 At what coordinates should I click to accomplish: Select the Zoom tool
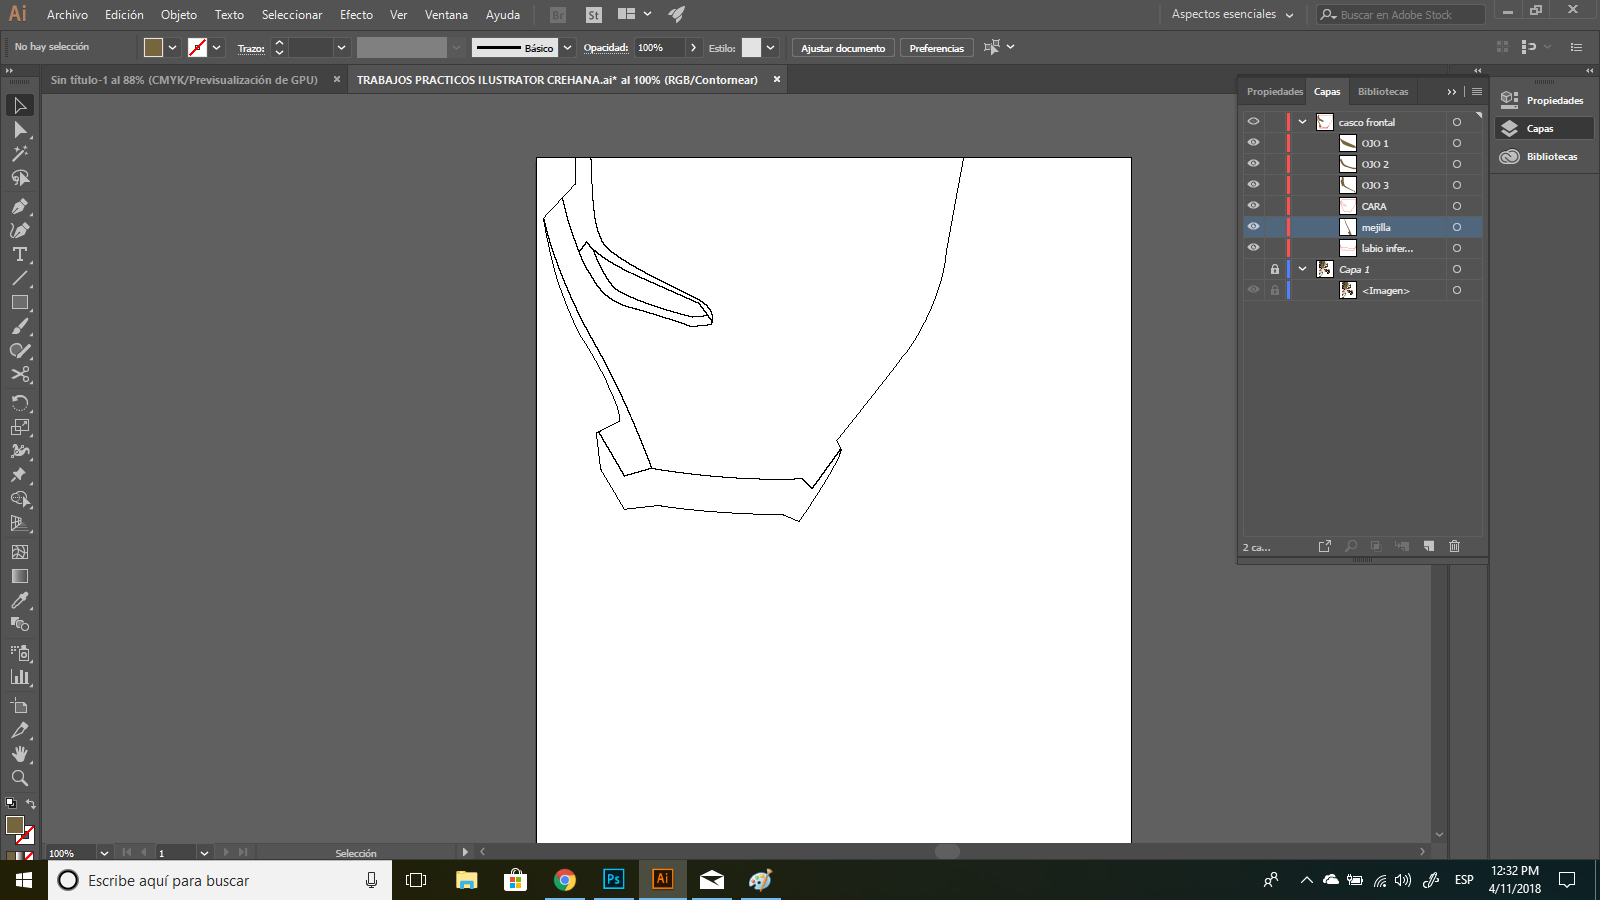pyautogui.click(x=19, y=778)
